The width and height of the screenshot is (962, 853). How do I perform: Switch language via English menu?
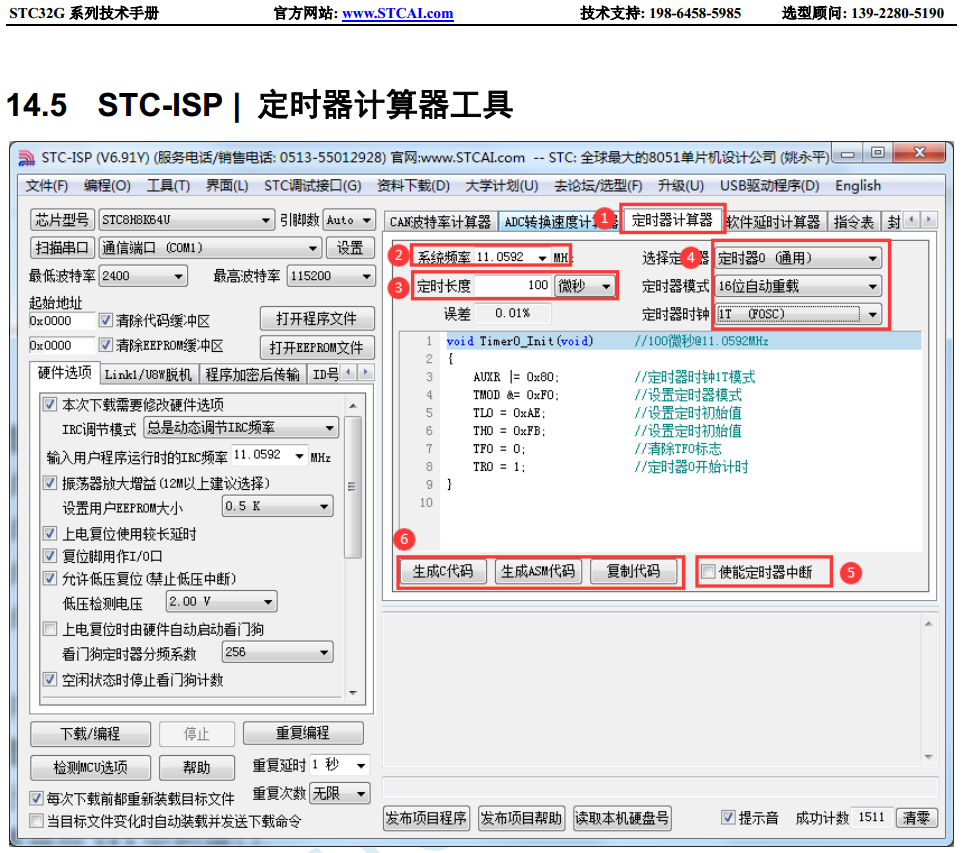pyautogui.click(x=858, y=186)
